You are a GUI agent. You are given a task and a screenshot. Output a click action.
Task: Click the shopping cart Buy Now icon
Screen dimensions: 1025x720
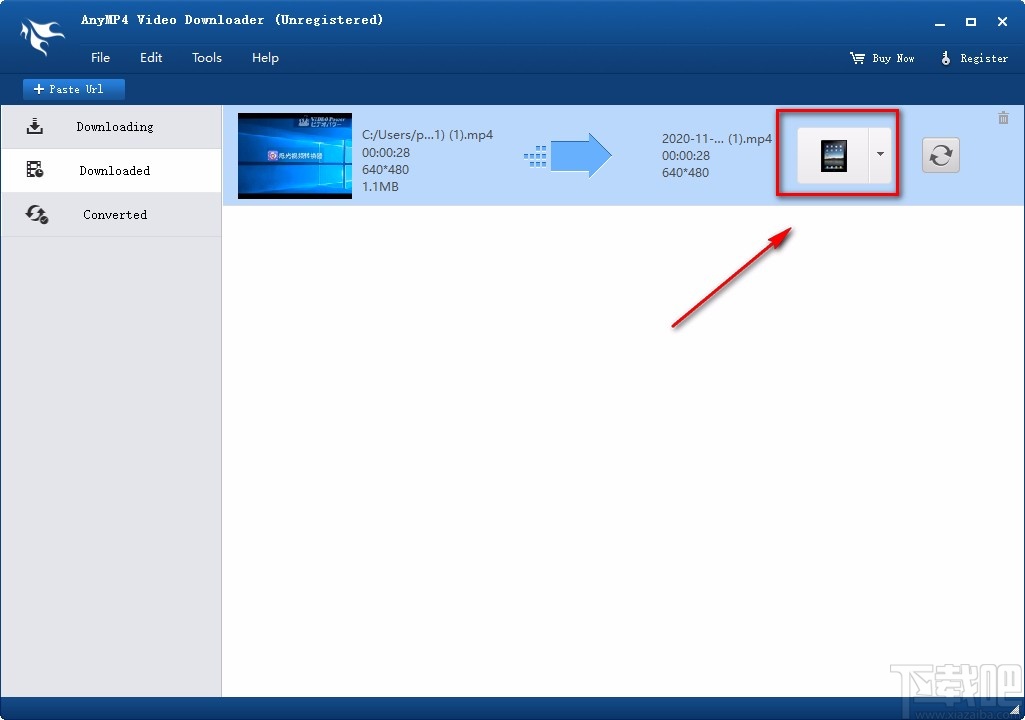tap(856, 58)
